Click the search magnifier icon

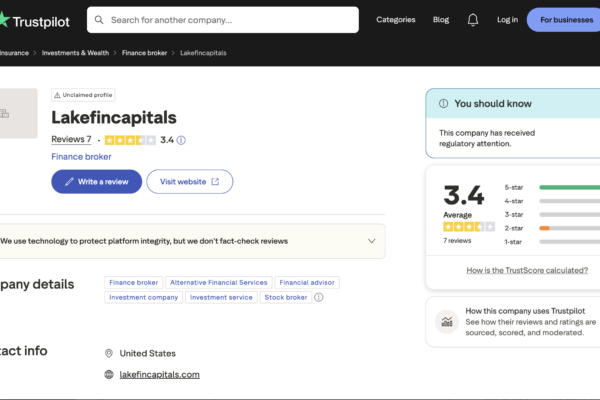99,20
